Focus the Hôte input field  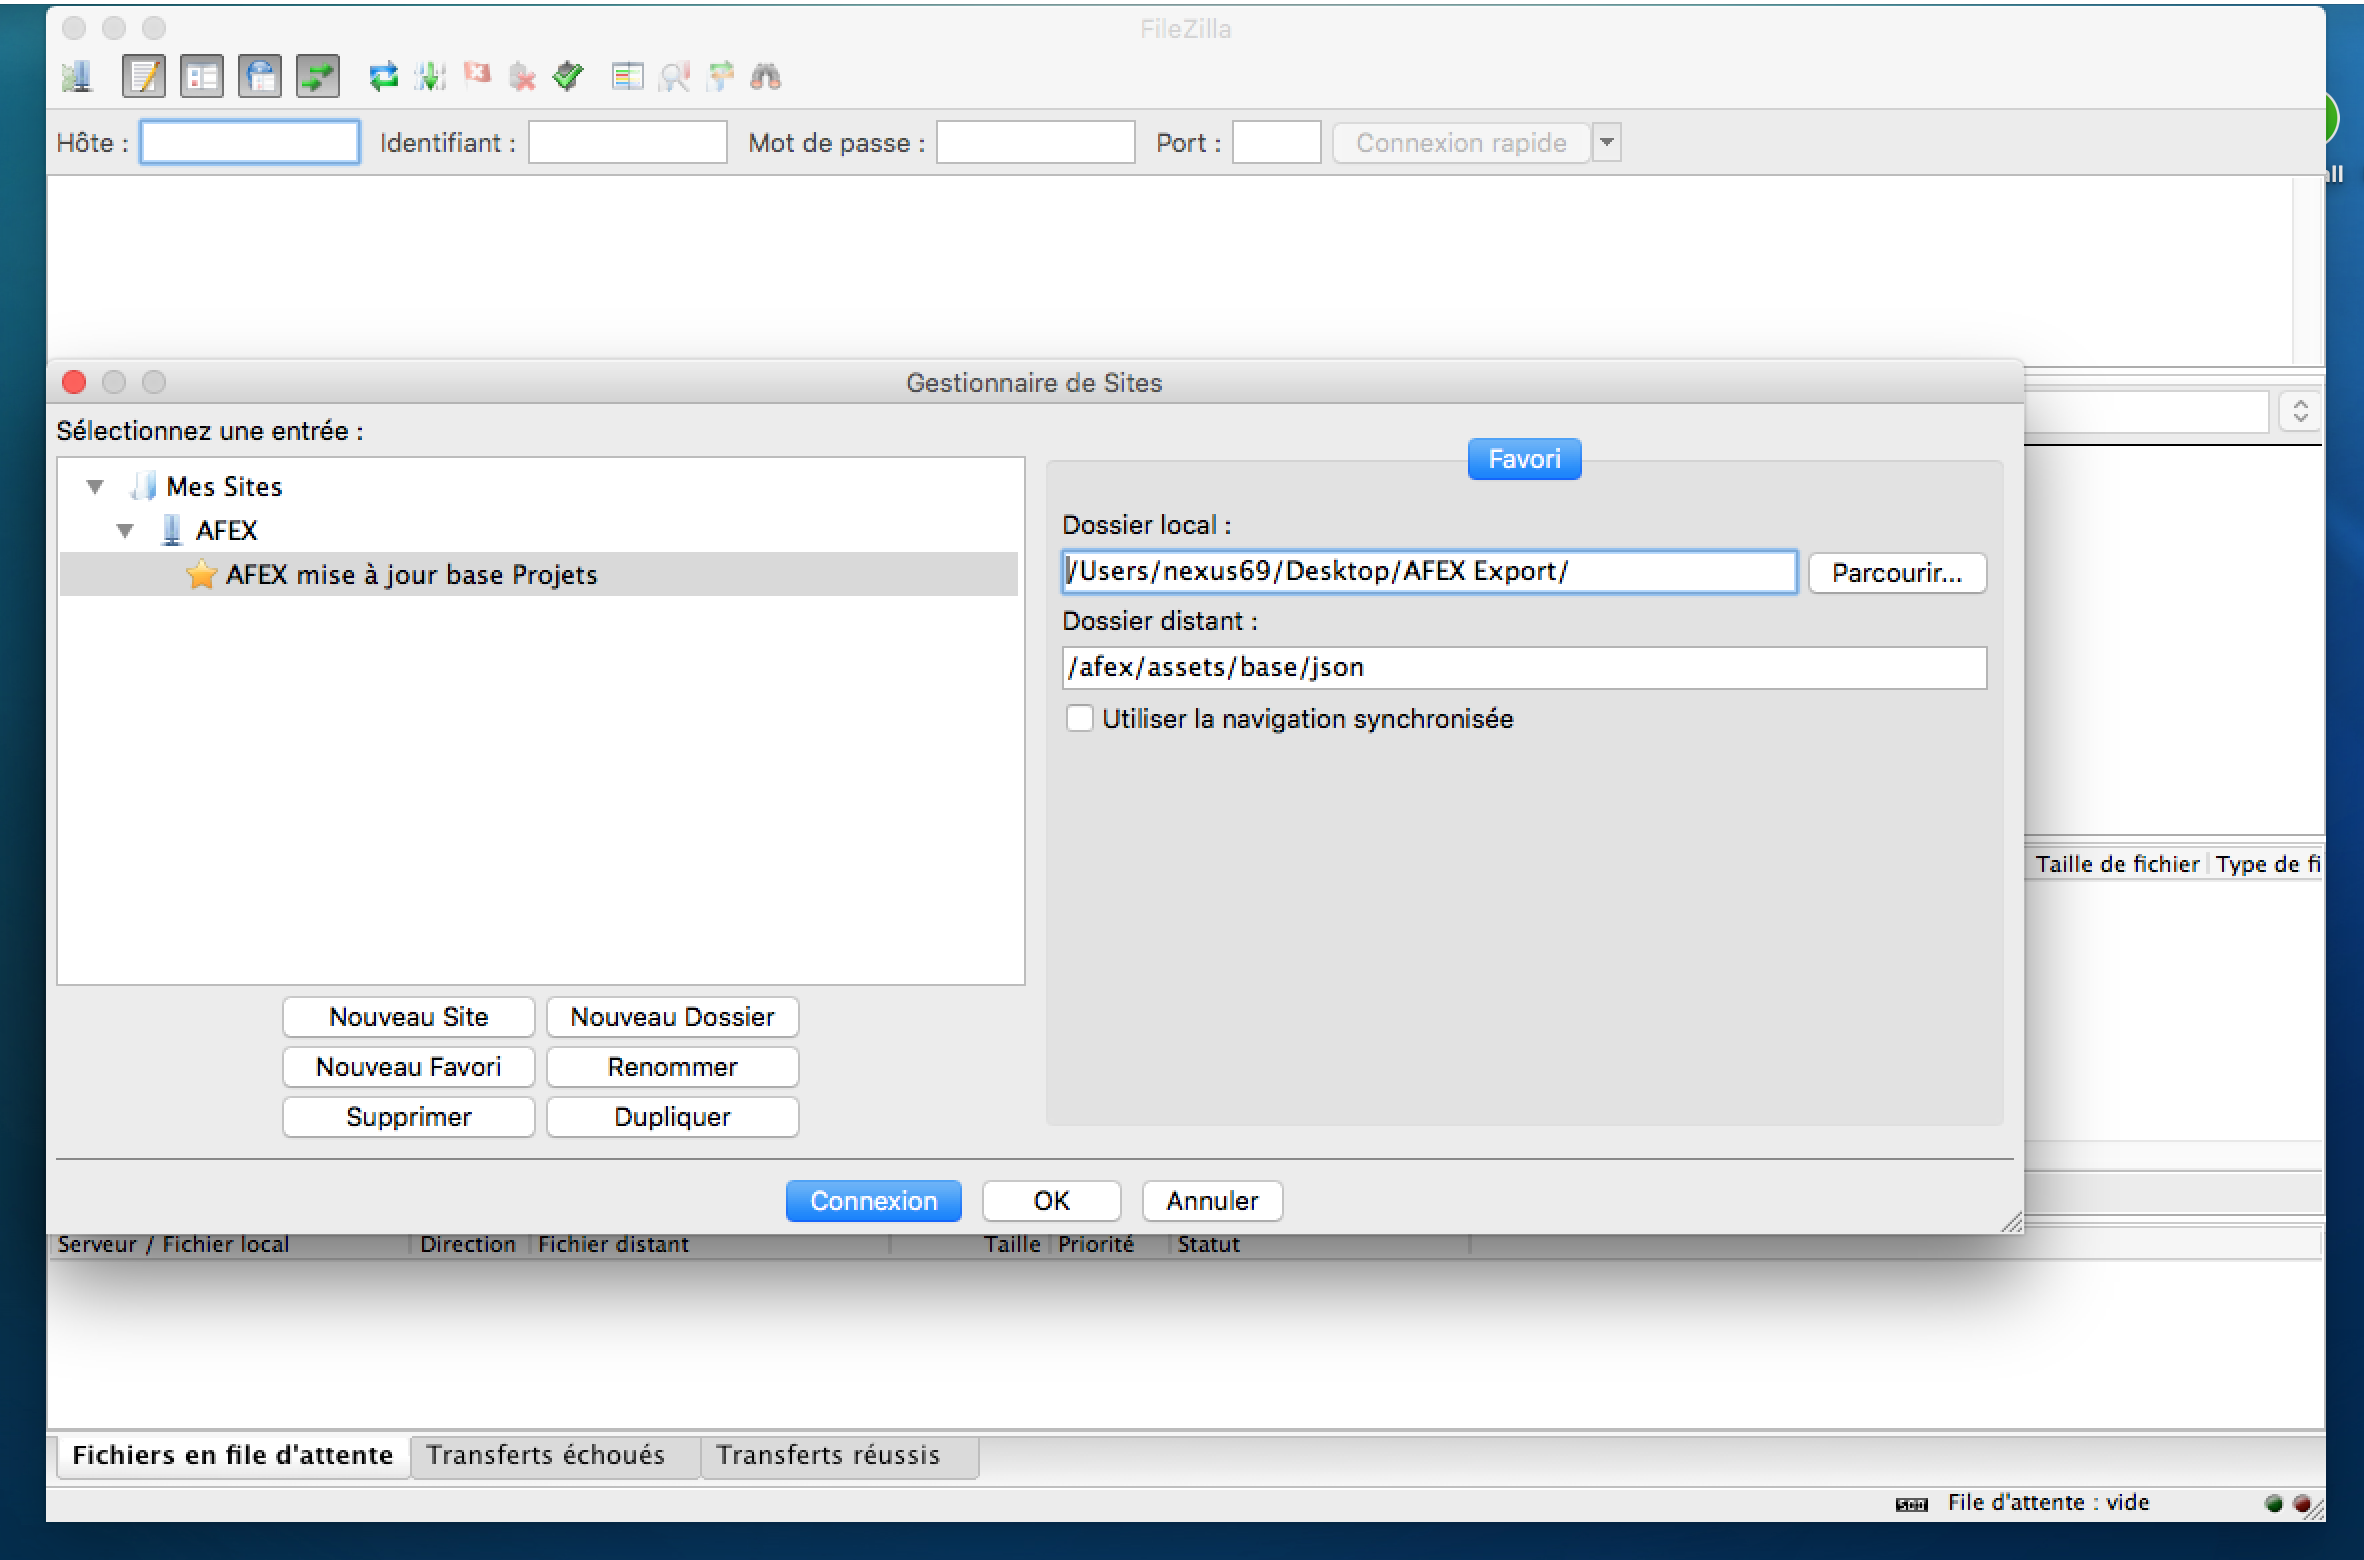(x=250, y=142)
